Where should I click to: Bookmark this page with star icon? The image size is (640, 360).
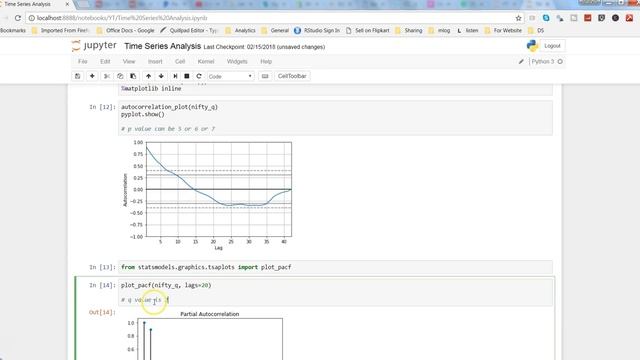tap(518, 18)
